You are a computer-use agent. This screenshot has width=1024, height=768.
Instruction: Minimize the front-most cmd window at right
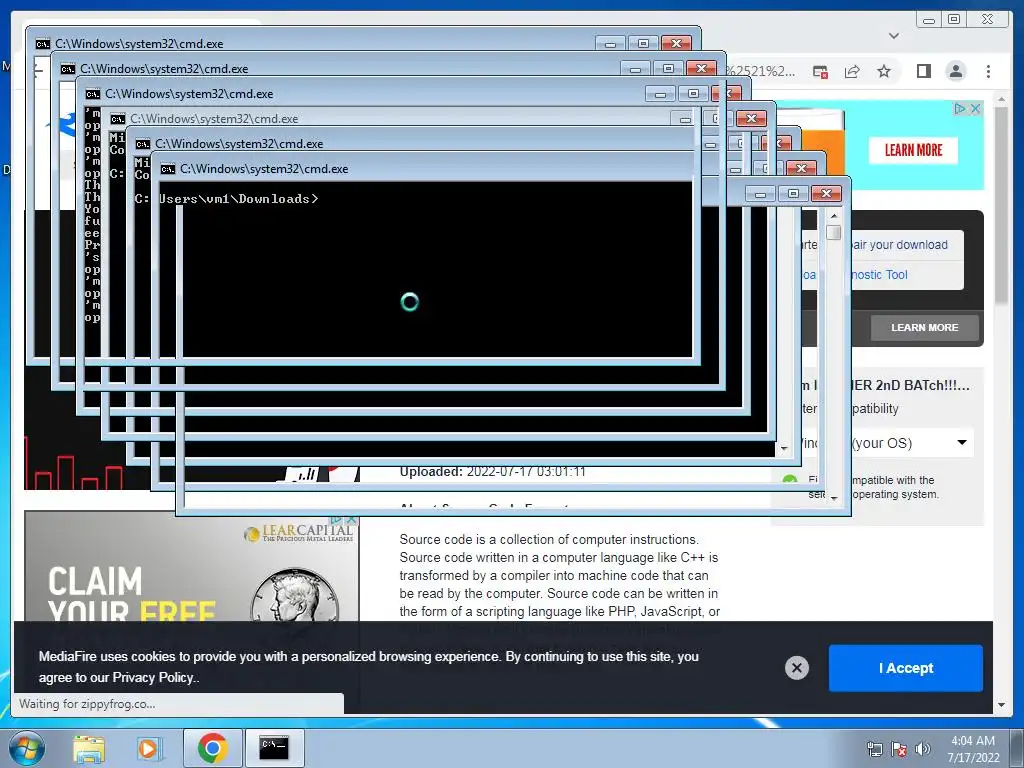(760, 194)
